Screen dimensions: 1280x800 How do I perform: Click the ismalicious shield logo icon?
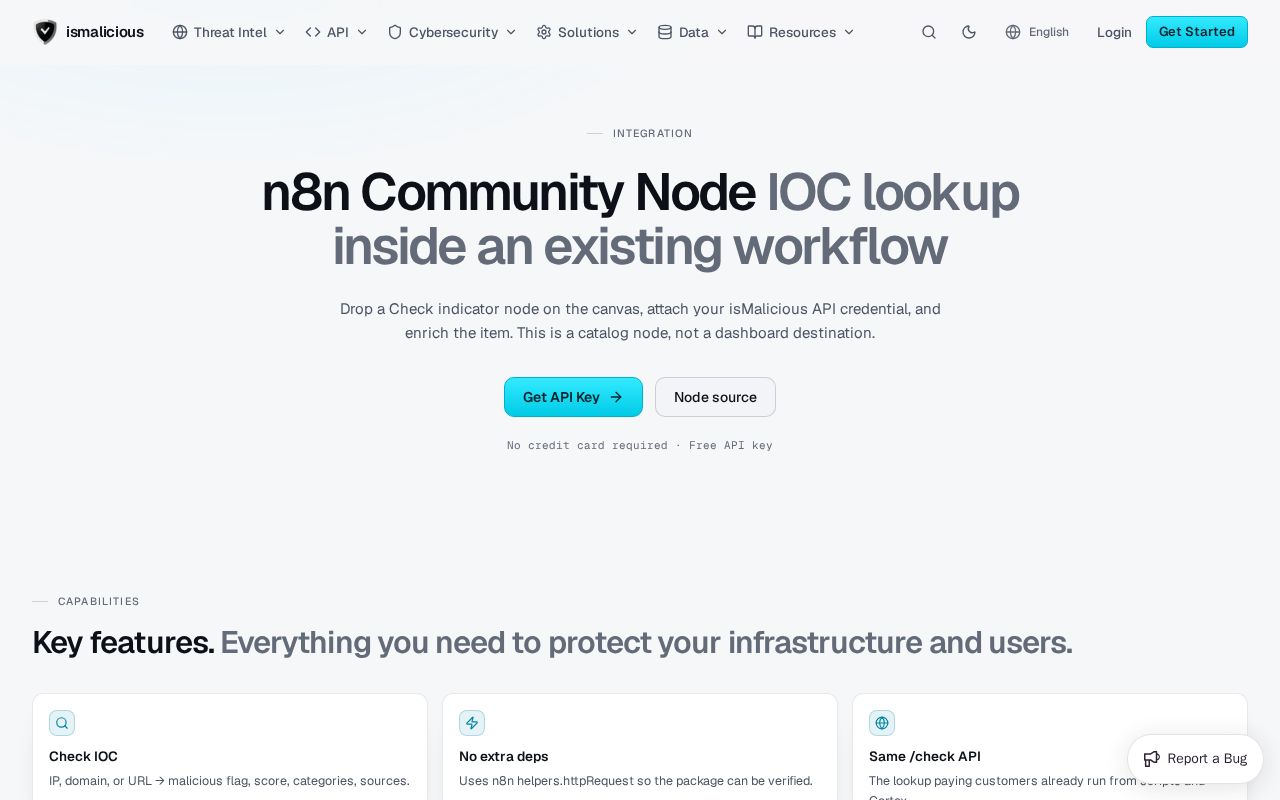pyautogui.click(x=46, y=32)
